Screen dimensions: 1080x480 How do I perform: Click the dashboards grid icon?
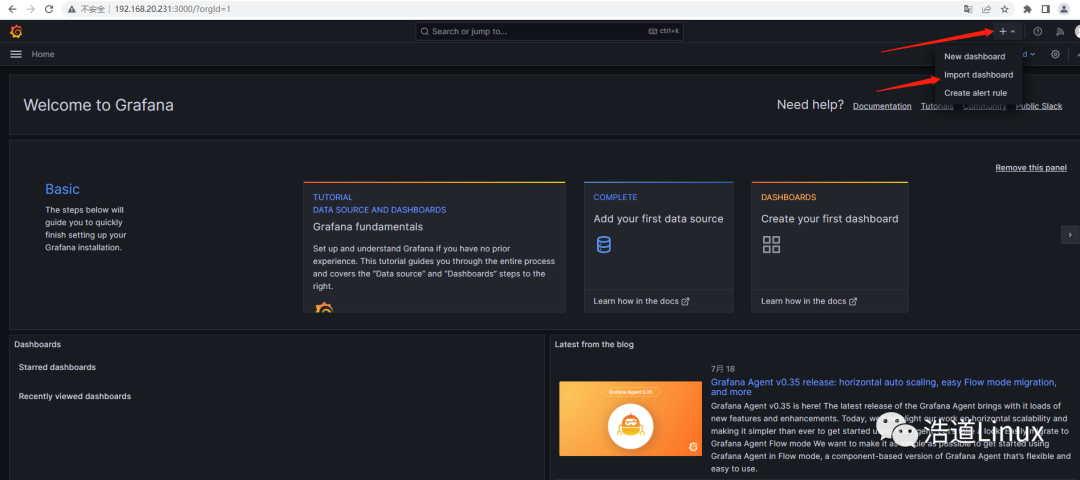tap(771, 244)
